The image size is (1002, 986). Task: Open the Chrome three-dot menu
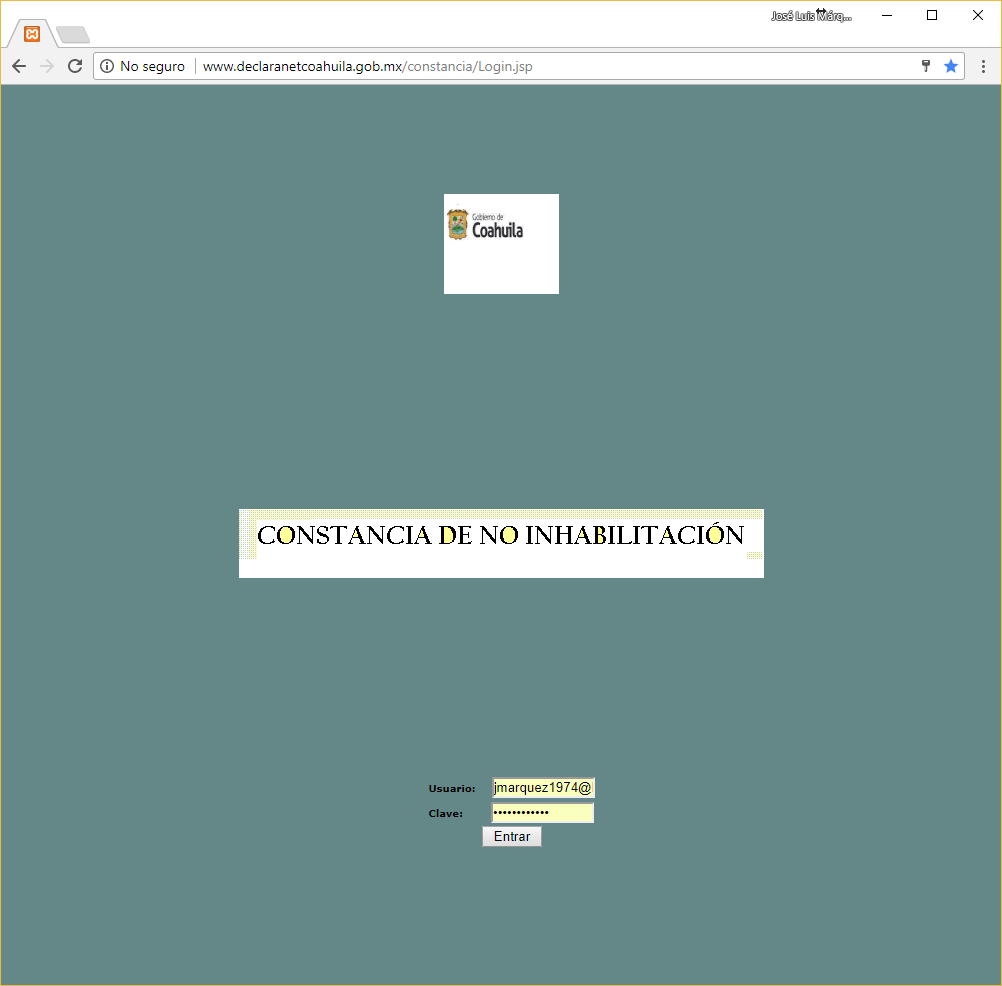[x=984, y=66]
